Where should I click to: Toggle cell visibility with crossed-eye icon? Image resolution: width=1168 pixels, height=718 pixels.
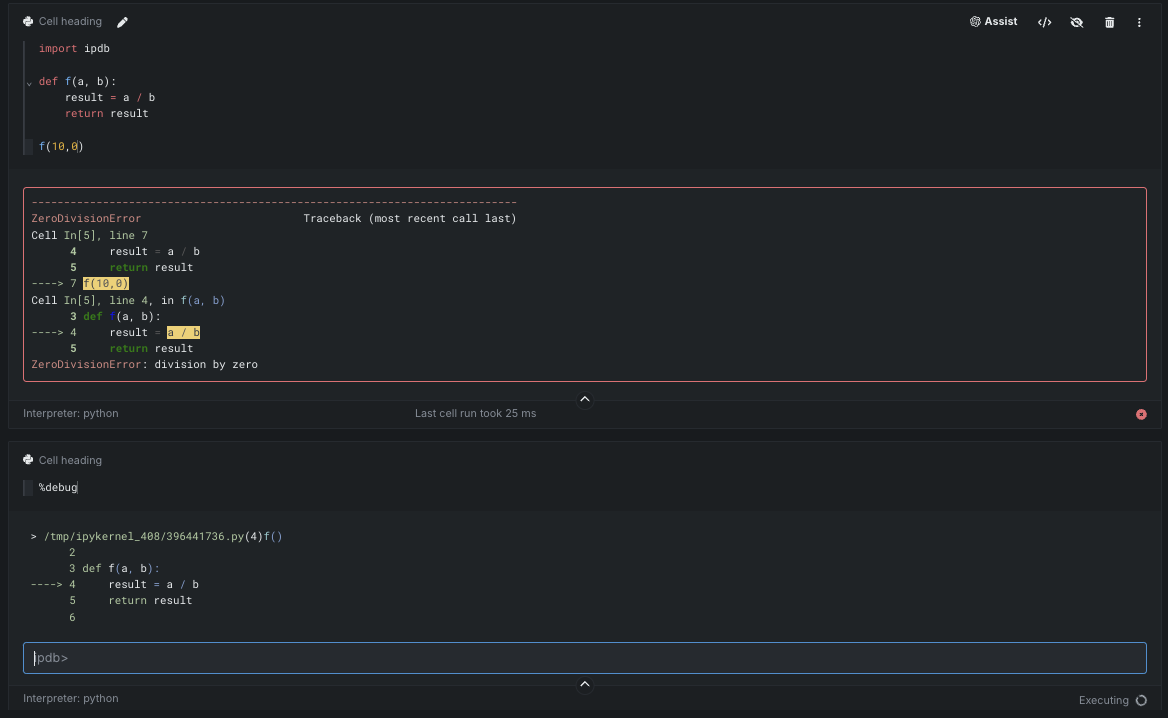click(x=1076, y=22)
